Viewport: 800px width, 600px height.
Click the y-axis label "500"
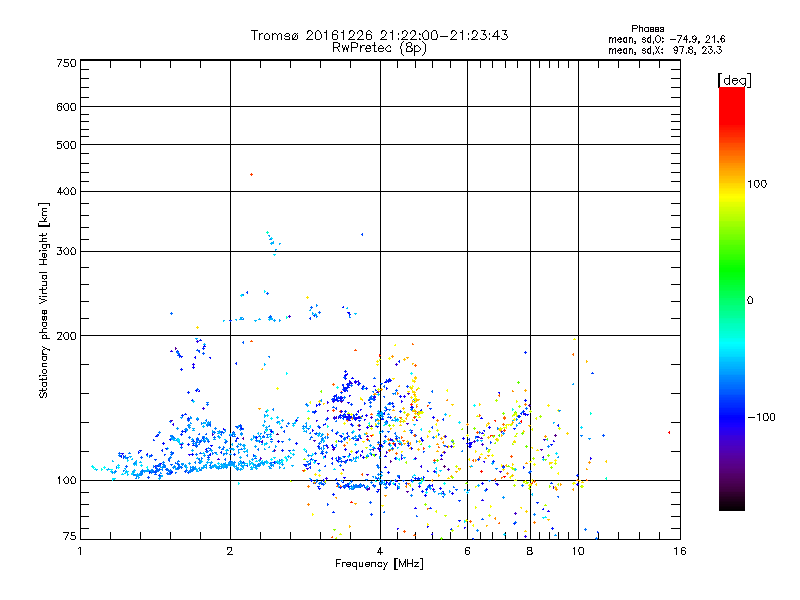pyautogui.click(x=66, y=145)
